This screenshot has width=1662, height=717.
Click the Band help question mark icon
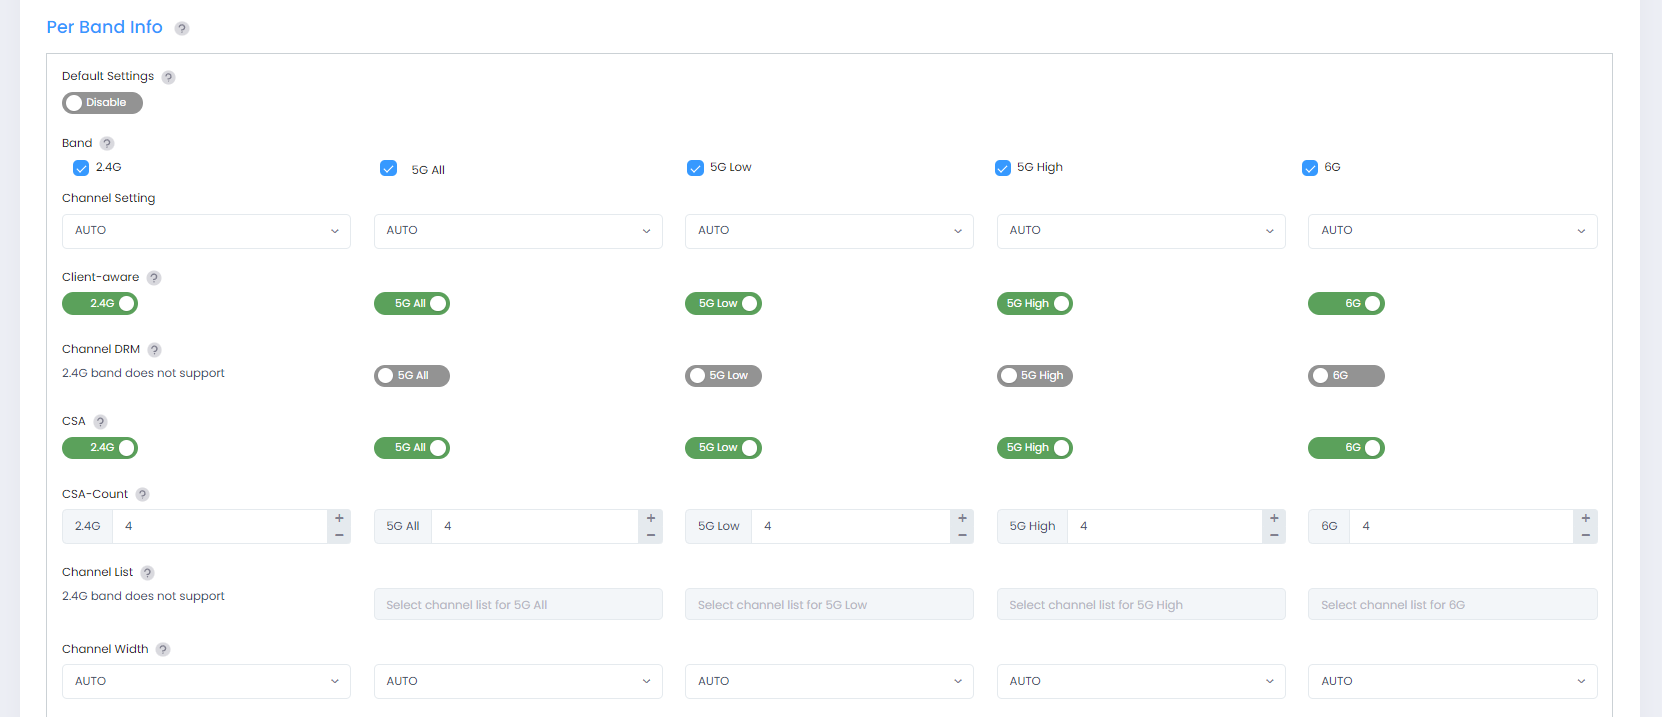107,144
